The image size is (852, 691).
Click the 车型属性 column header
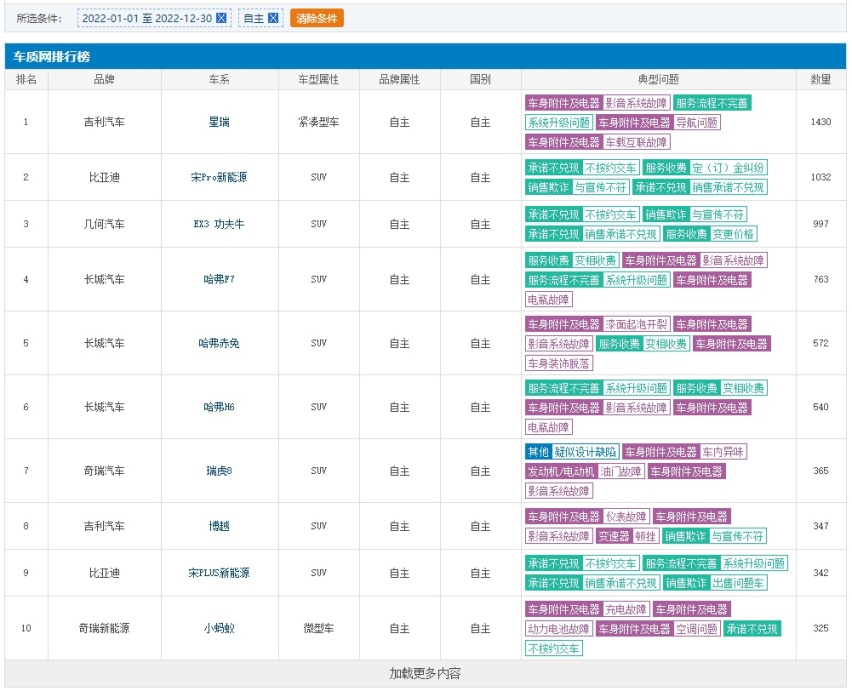pos(318,79)
